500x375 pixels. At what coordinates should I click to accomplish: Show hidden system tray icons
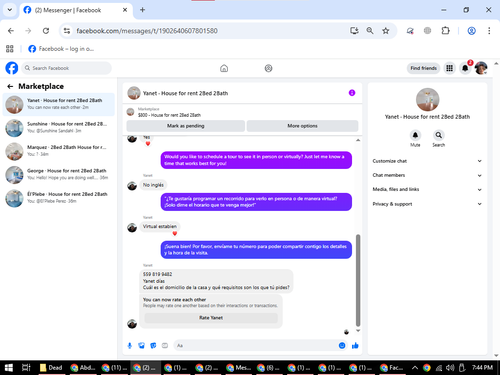click(415, 368)
